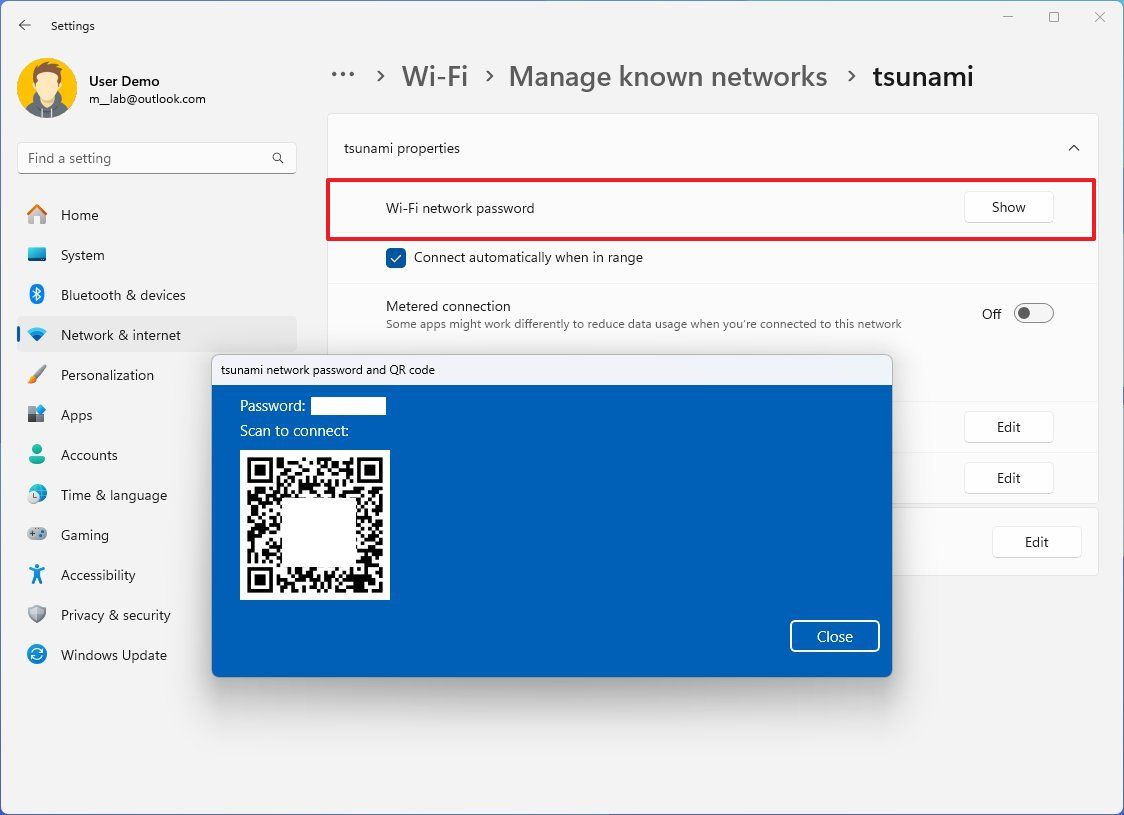Click the first Edit button below the dialog title bar

tap(1009, 427)
